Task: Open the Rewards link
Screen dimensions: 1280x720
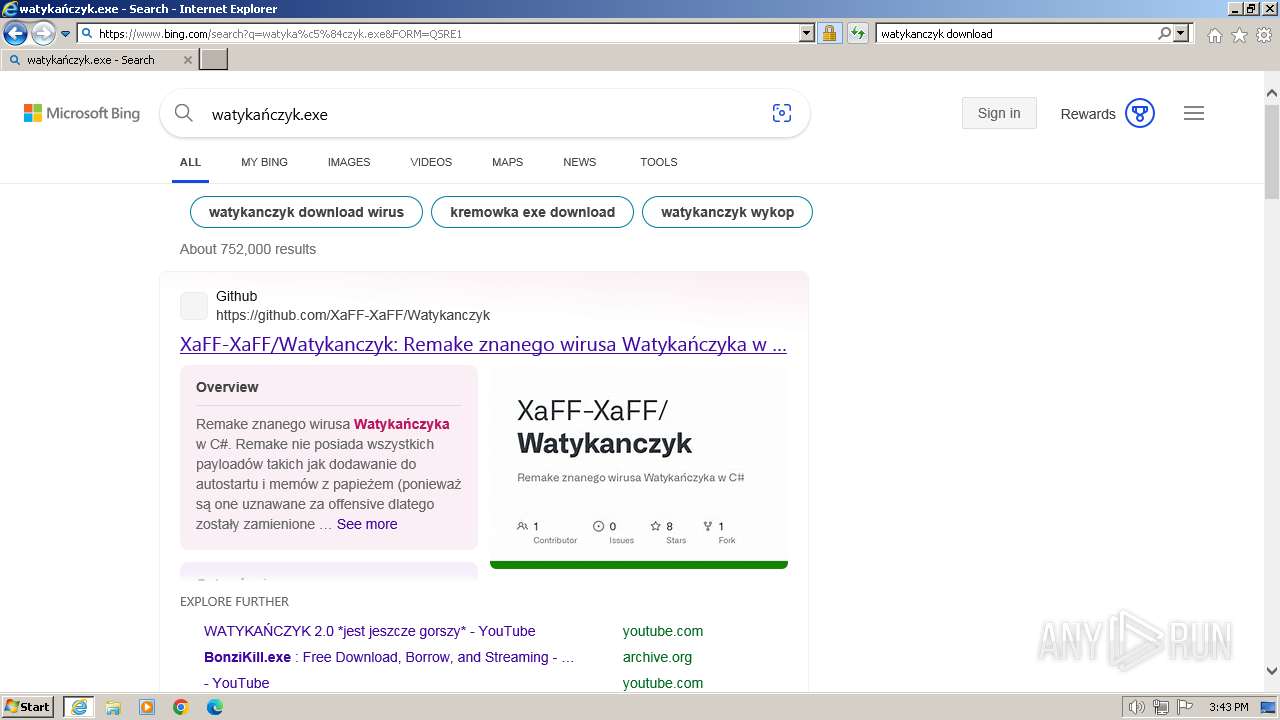Action: (x=1088, y=114)
